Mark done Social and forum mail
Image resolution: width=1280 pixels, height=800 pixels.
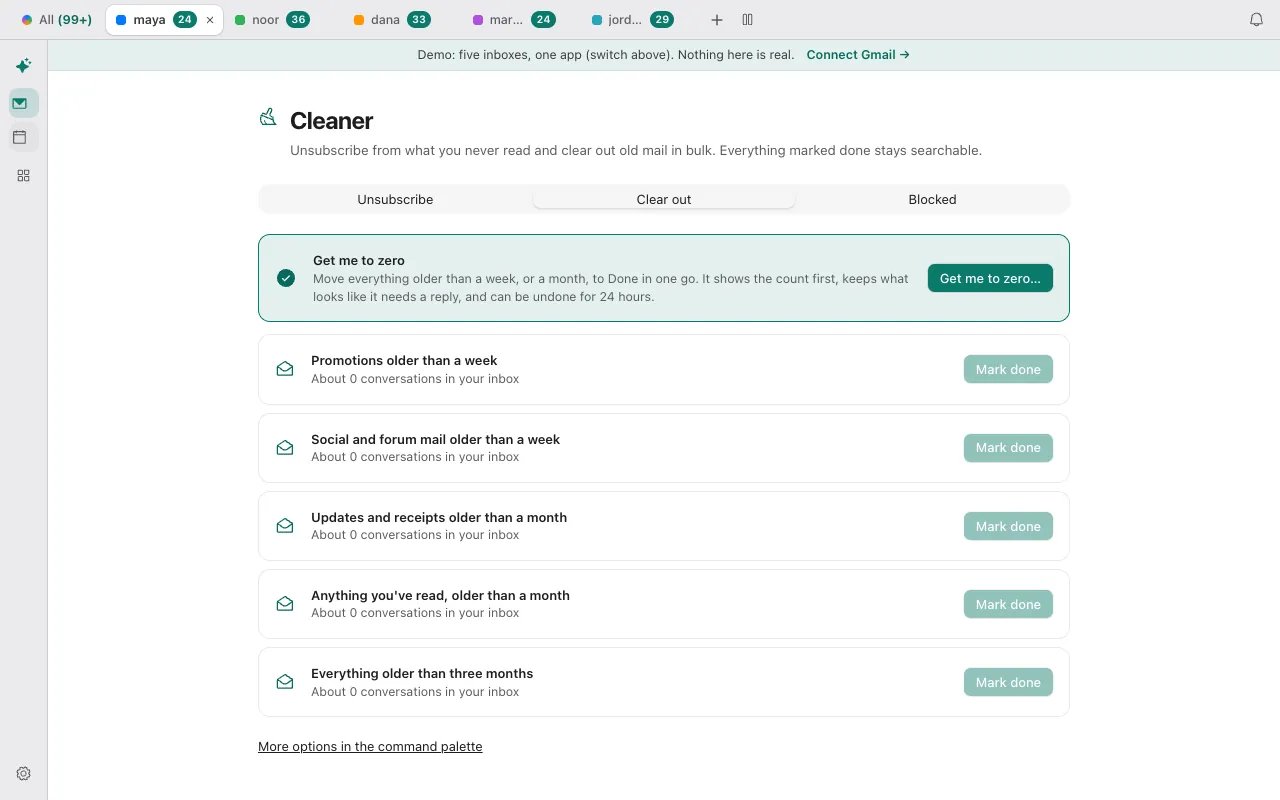click(x=1008, y=448)
